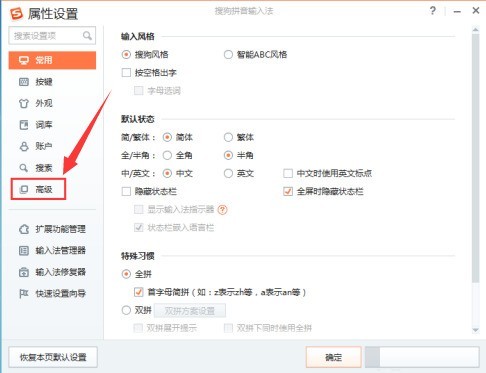The width and height of the screenshot is (486, 373).
Task: Switch to the 外观 appearance tab
Action: [36, 103]
